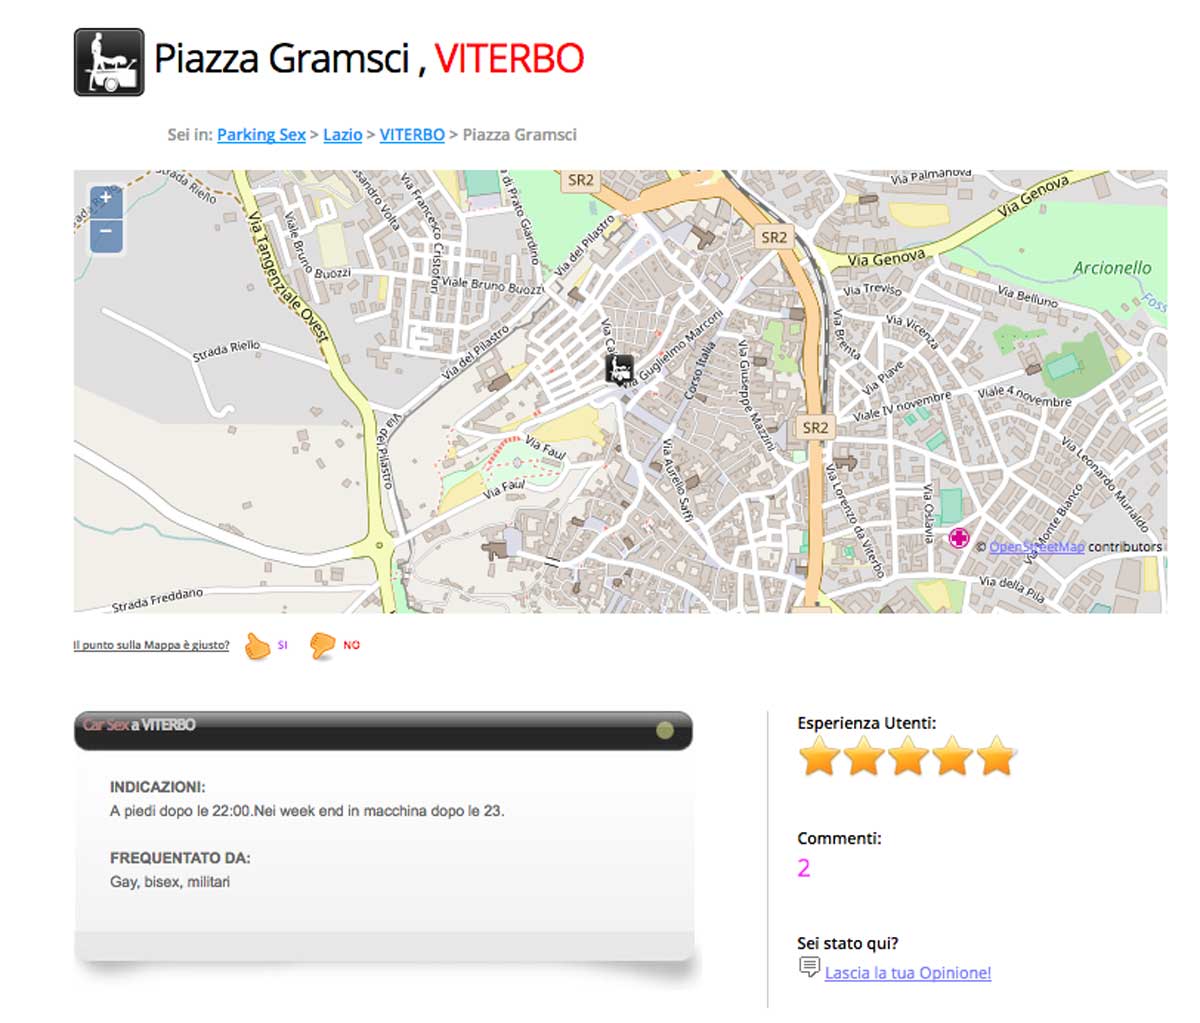Click 'Il punto sulla Mappa è giusto?' text
Viewport: 1200px width, 1023px height.
151,646
